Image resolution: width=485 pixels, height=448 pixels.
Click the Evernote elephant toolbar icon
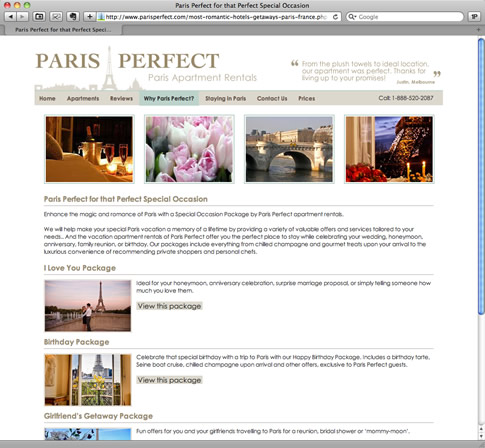tap(73, 16)
